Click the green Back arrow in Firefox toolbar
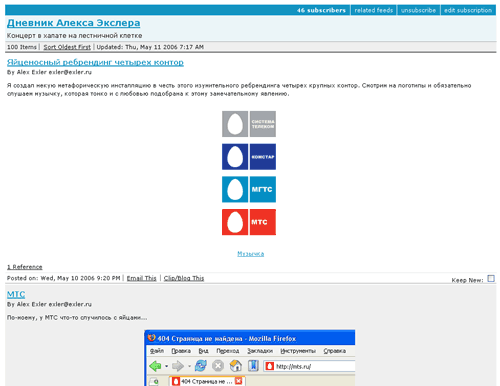This screenshot has width=500, height=386. tap(155, 366)
